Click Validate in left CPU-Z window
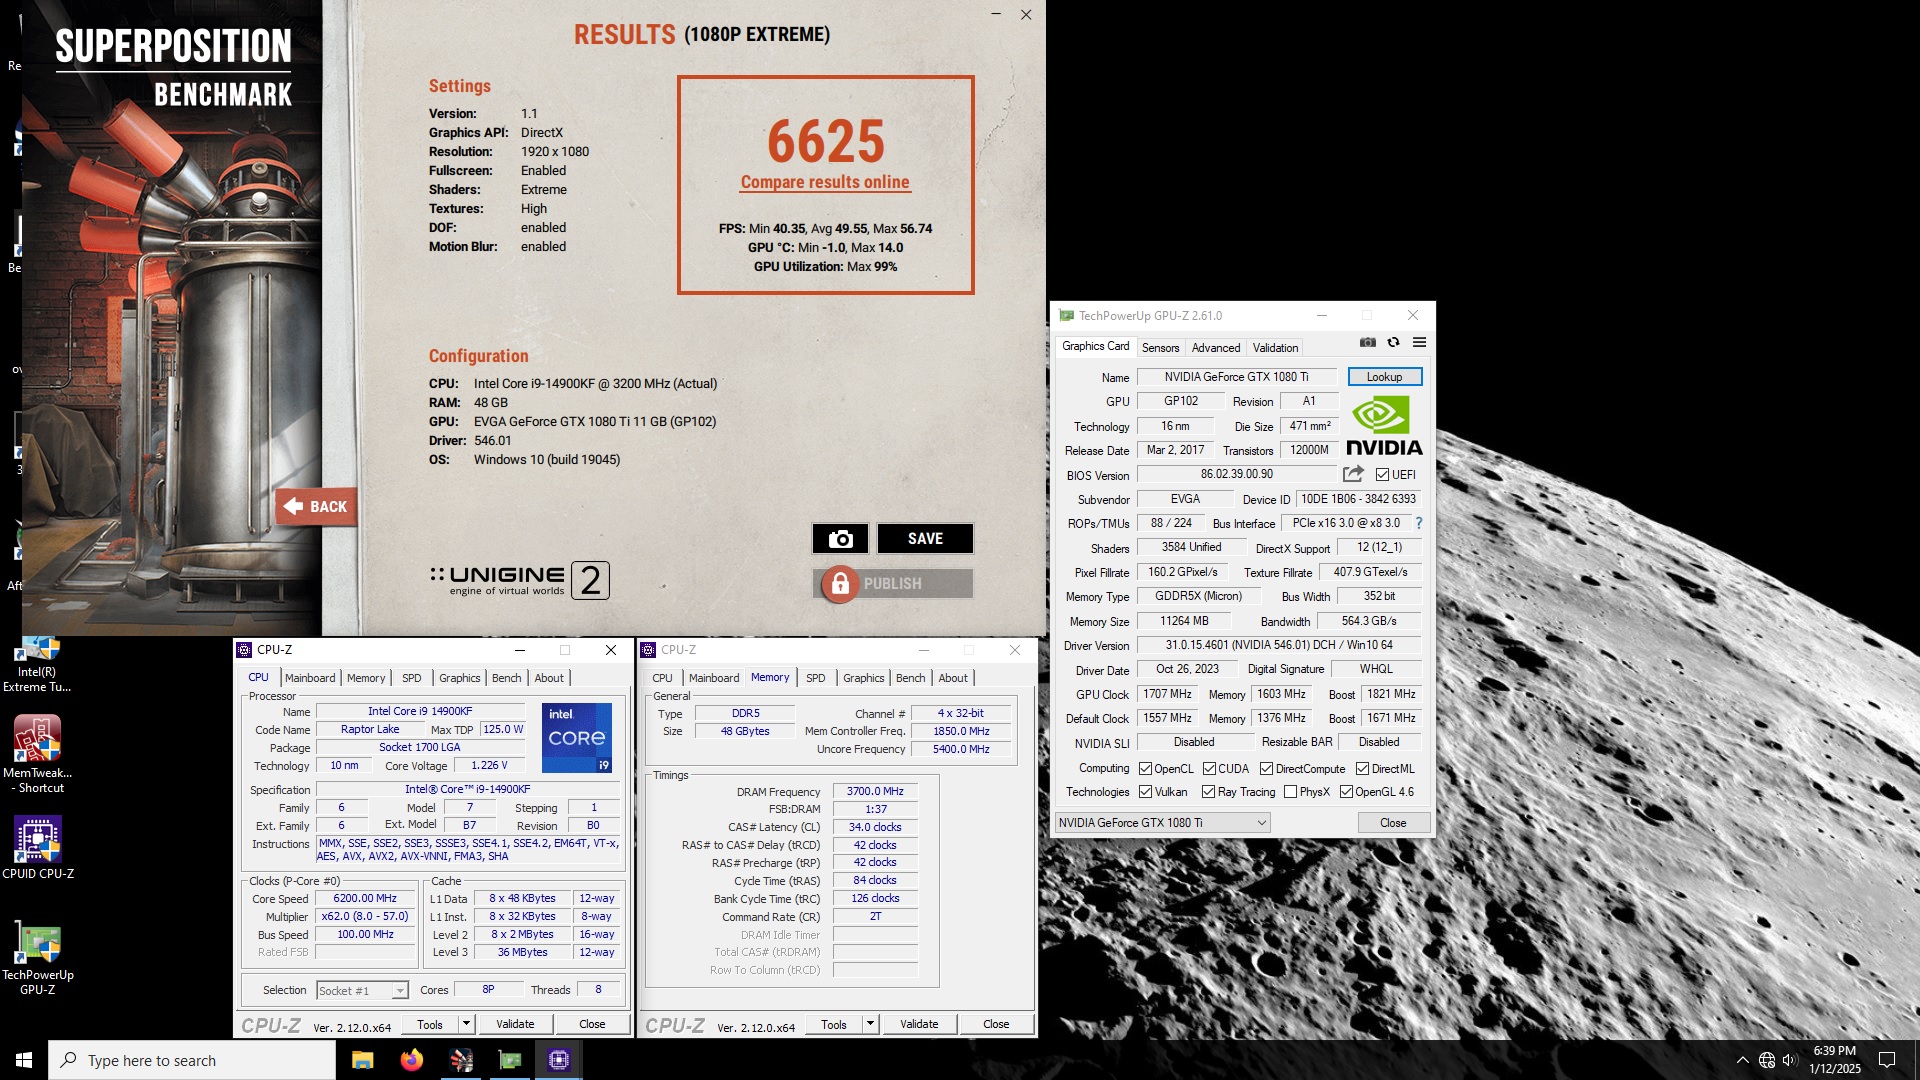This screenshot has height=1080, width=1920. coord(515,1024)
